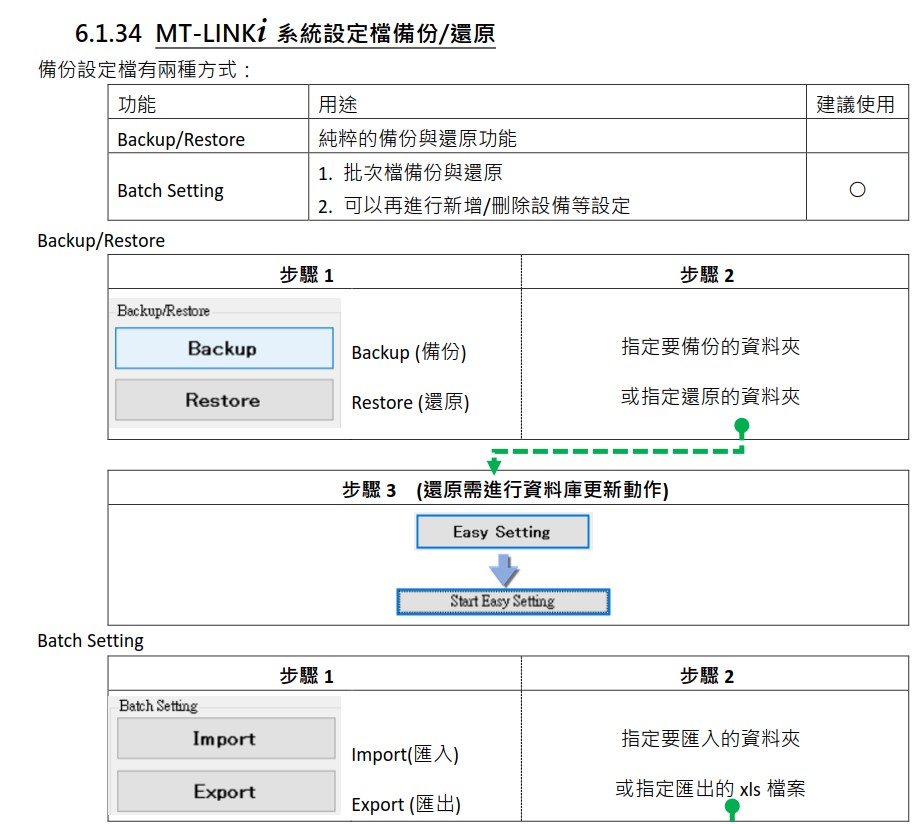
Task: Click the Backup button
Action: 224,348
